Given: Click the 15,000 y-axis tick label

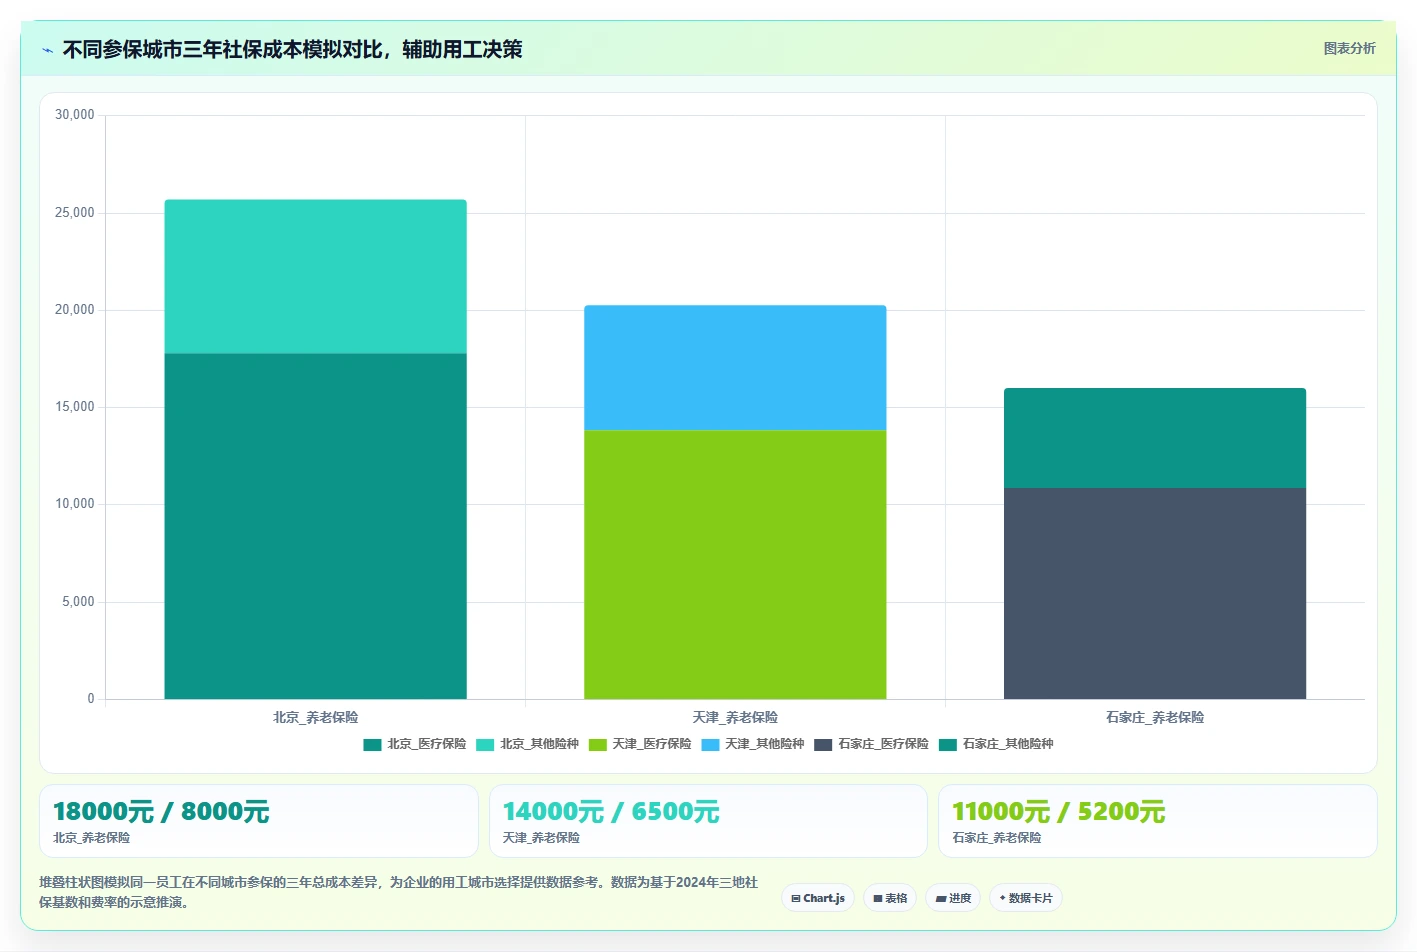Looking at the screenshot, I should pyautogui.click(x=75, y=407).
